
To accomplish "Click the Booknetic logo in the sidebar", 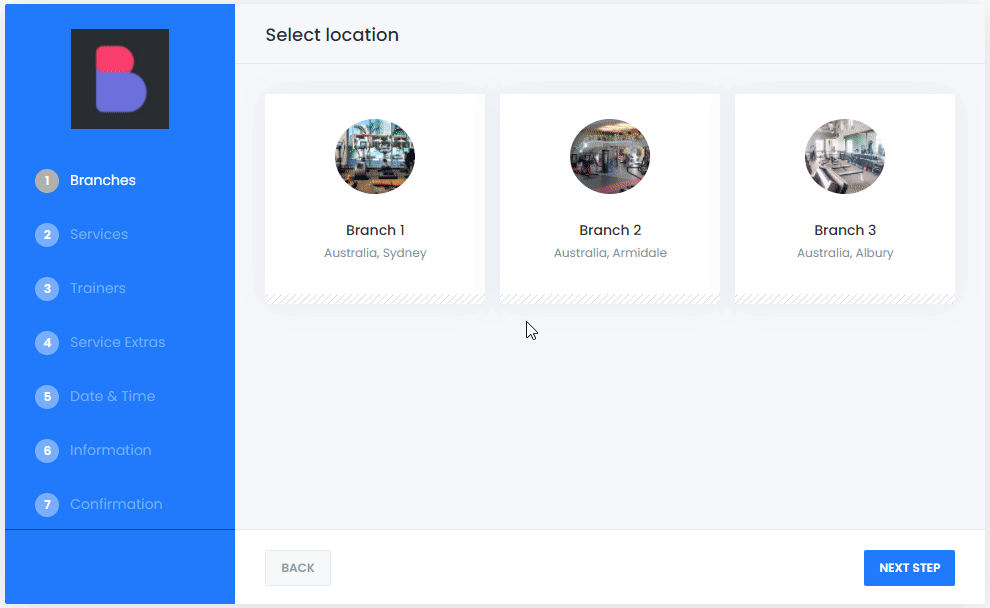I will 119,78.
